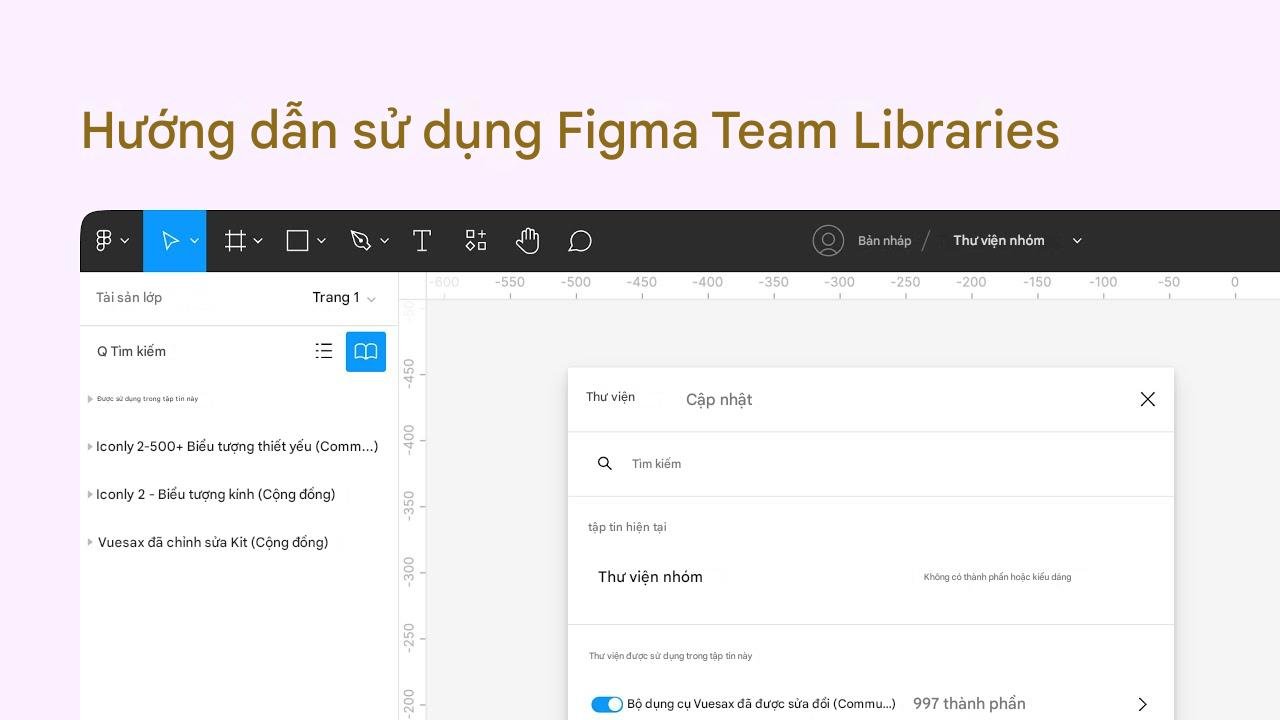
Task: Open the Thư viện nhóm file dropdown
Action: (1077, 241)
